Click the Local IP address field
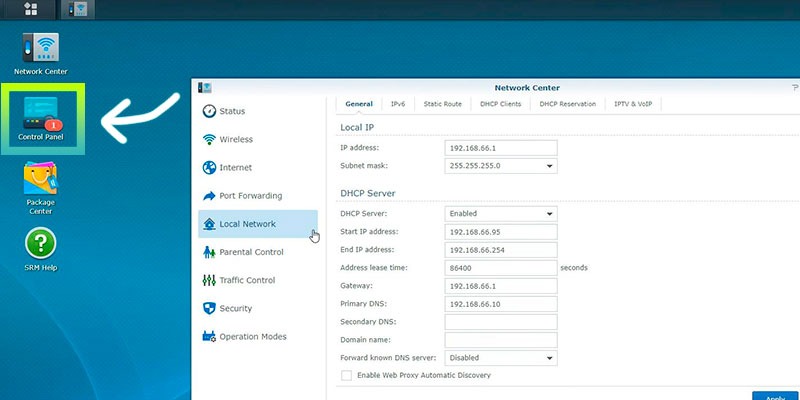 501,148
